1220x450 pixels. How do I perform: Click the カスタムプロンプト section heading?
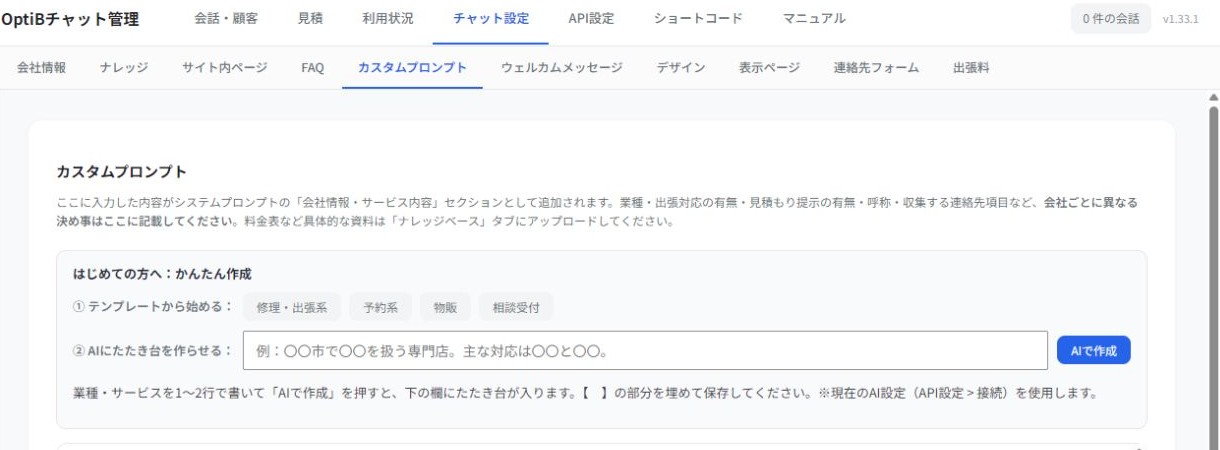(122, 172)
